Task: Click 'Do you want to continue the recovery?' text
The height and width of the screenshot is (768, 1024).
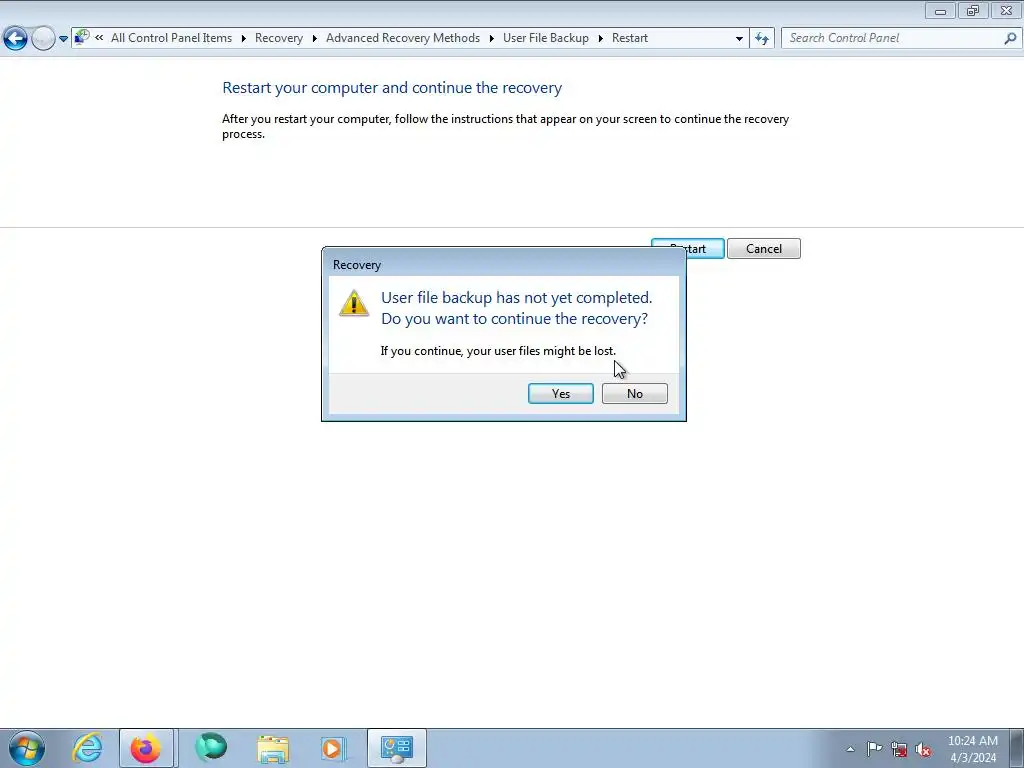Action: click(x=515, y=319)
